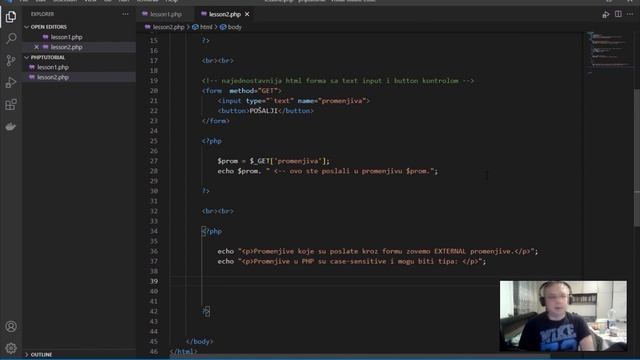
Task: Click the echo $prom code line
Action: pyautogui.click(x=327, y=171)
